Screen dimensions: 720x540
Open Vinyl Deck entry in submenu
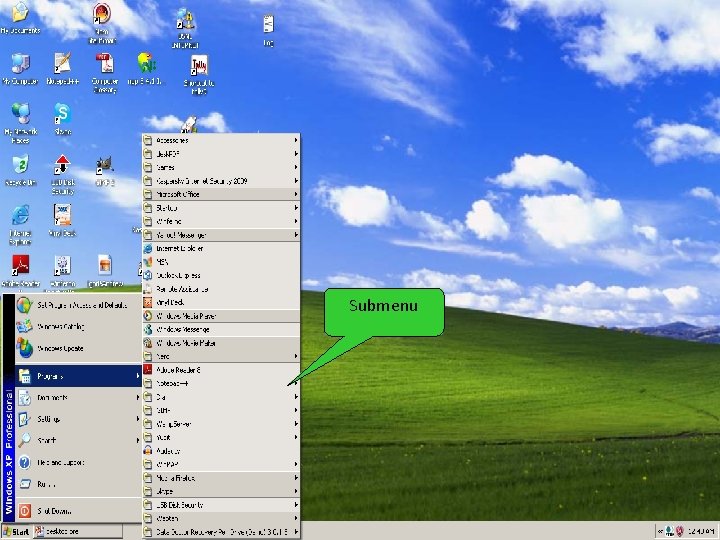click(221, 302)
